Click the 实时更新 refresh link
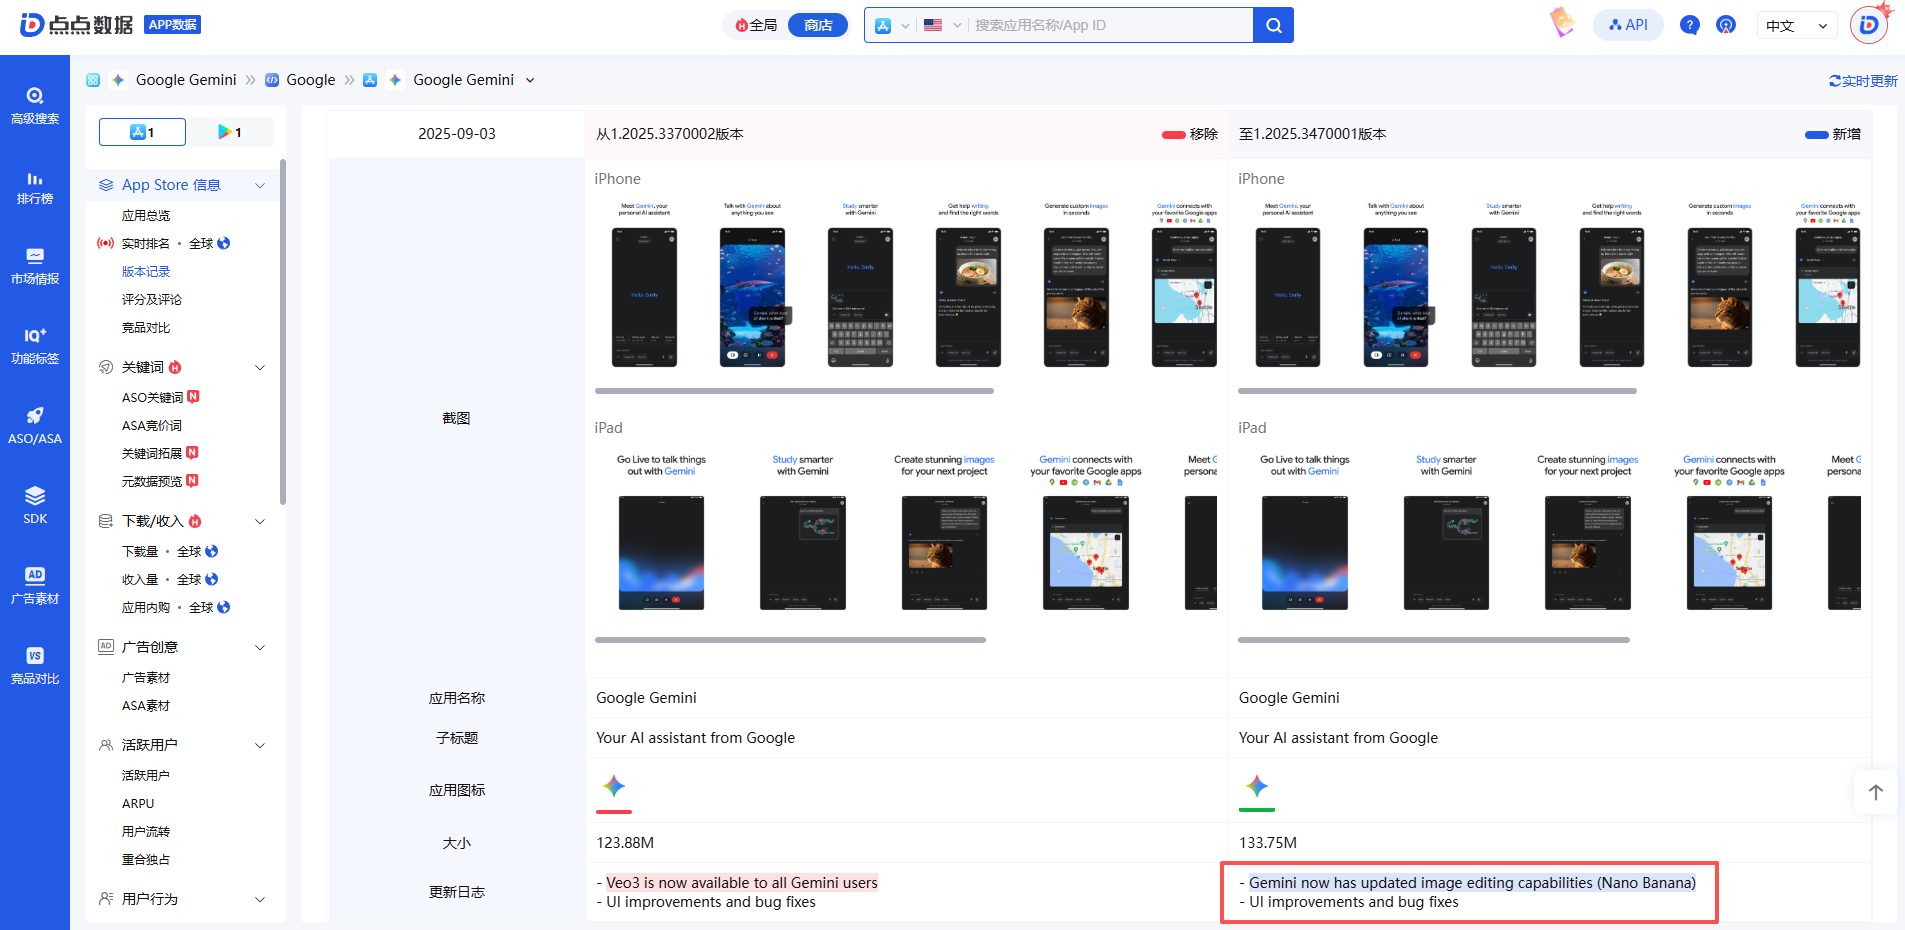 (1862, 81)
